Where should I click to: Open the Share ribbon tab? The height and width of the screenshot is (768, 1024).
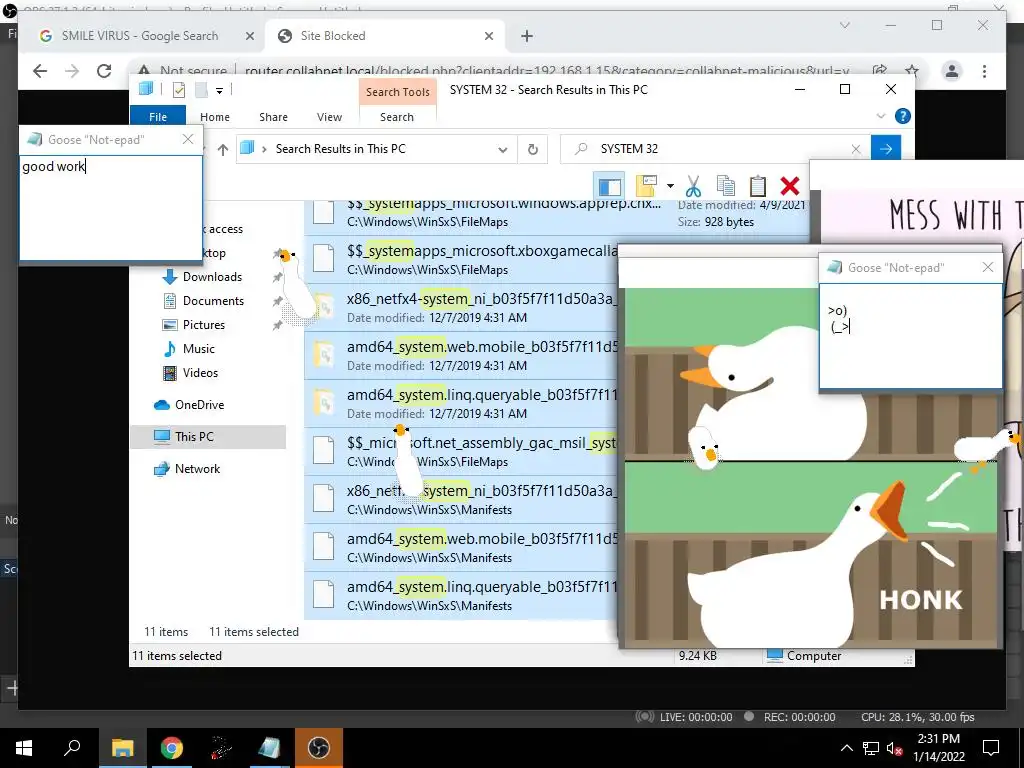273,117
